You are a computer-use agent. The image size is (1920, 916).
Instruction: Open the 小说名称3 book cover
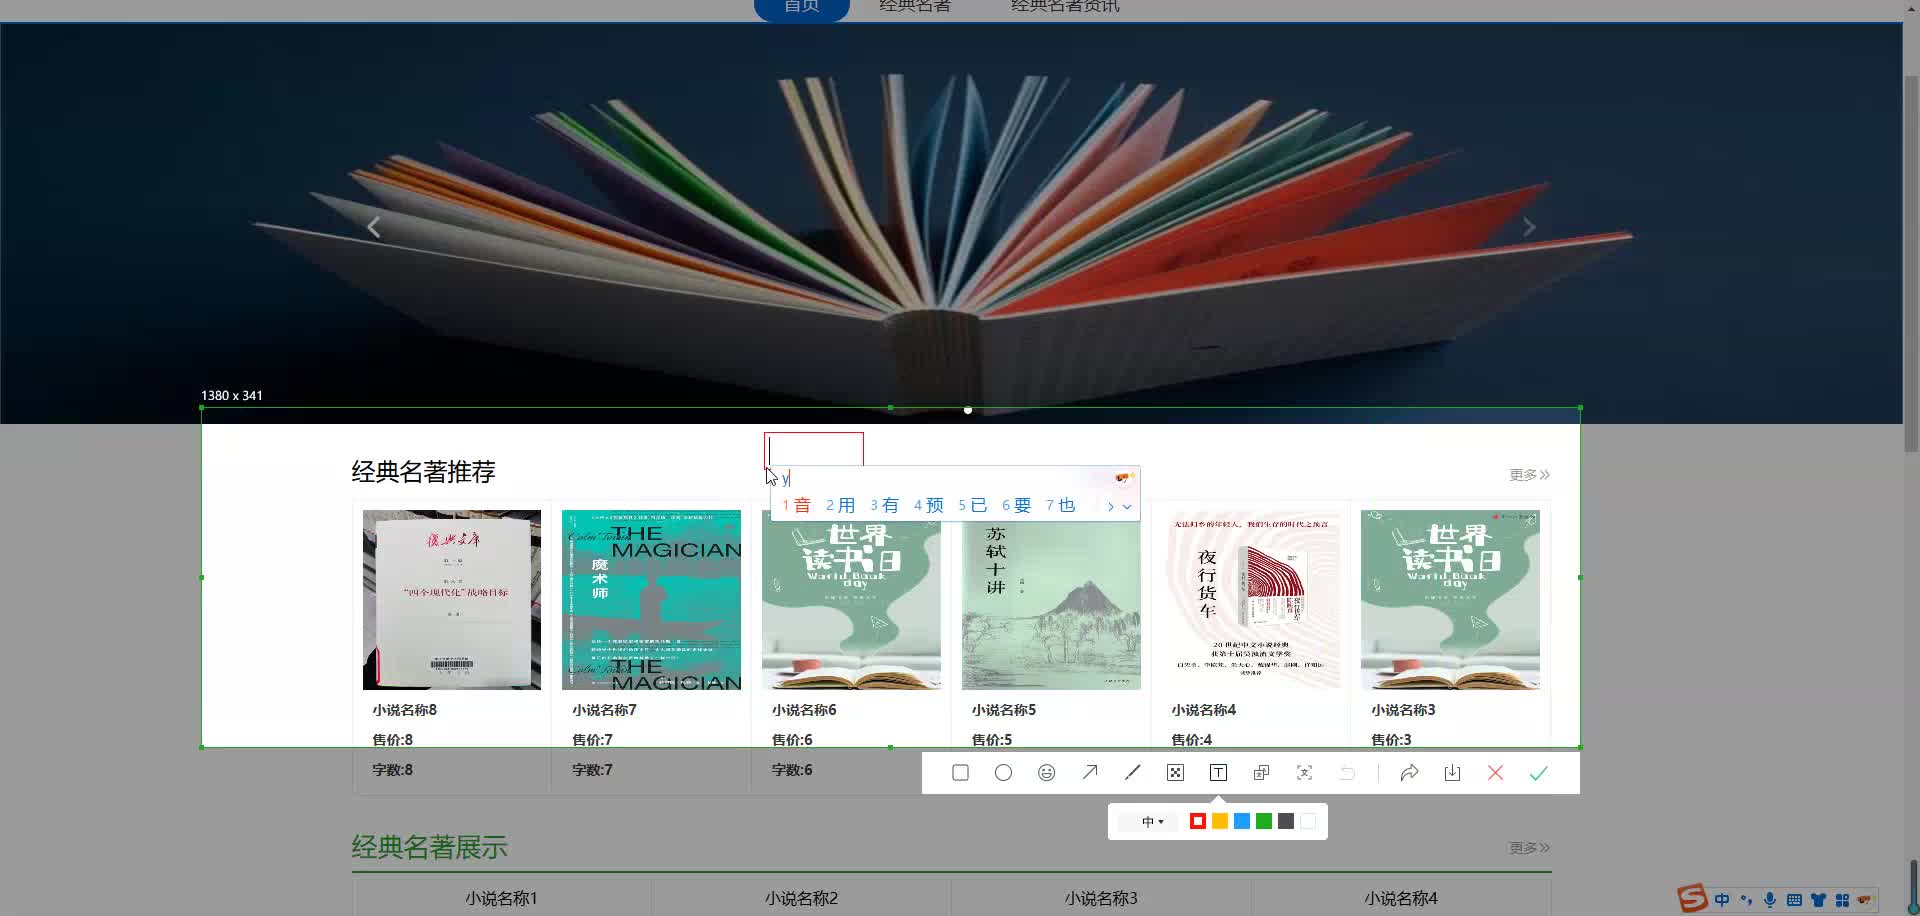coord(1450,600)
